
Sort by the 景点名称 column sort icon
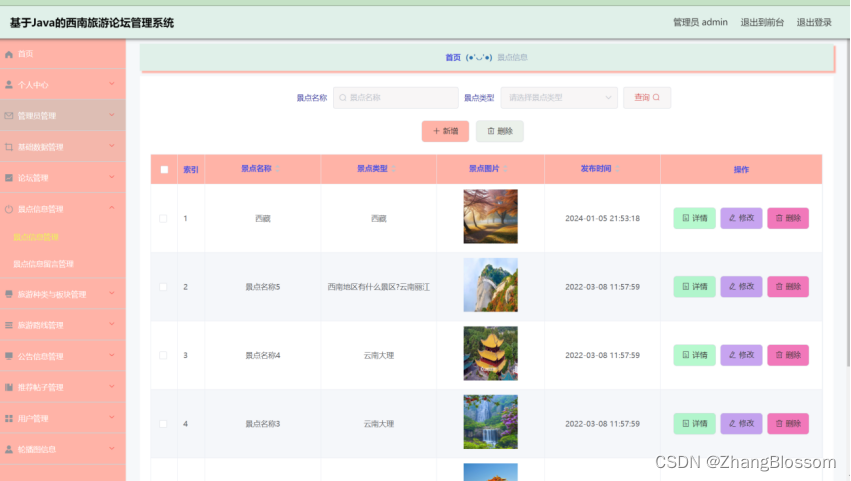[278, 169]
